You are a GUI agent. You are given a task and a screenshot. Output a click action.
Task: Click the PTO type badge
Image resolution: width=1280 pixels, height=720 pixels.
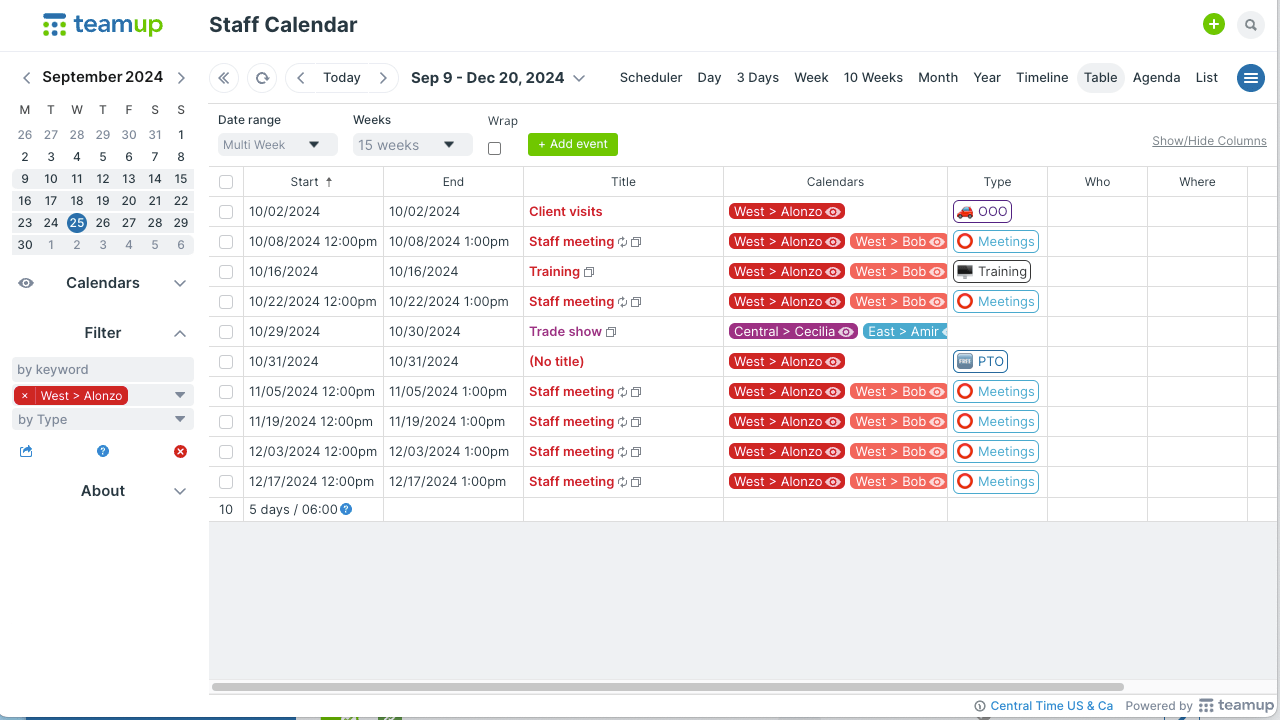(980, 361)
